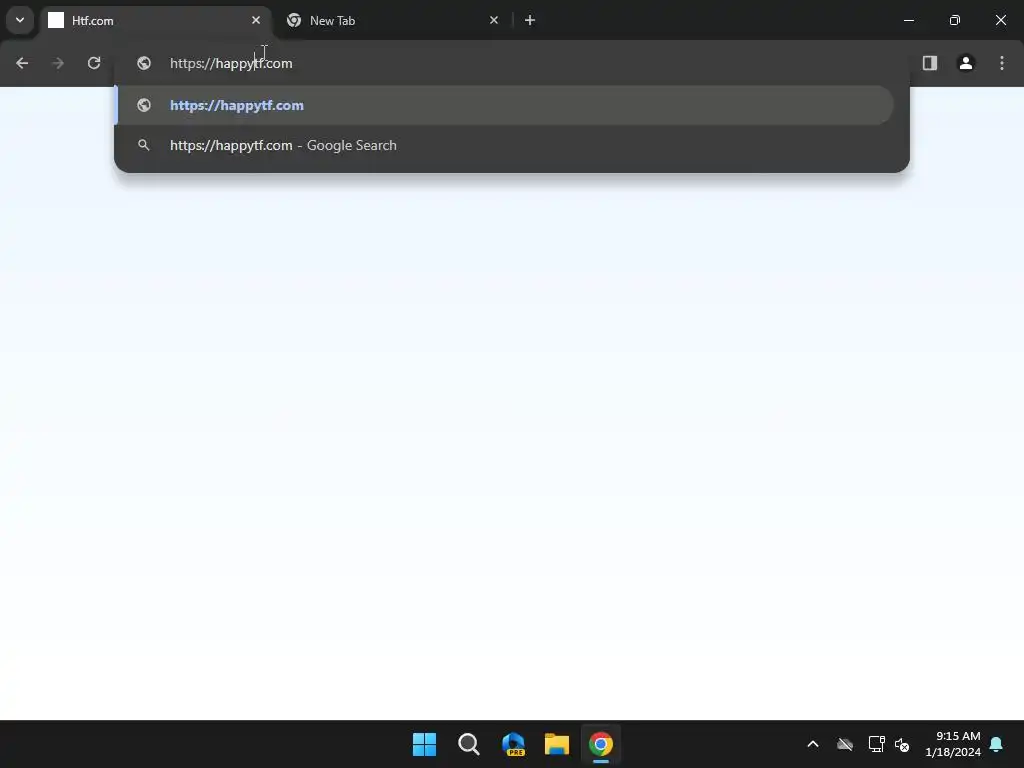The height and width of the screenshot is (768, 1024).
Task: Minimize the Chrome window
Action: 908,20
